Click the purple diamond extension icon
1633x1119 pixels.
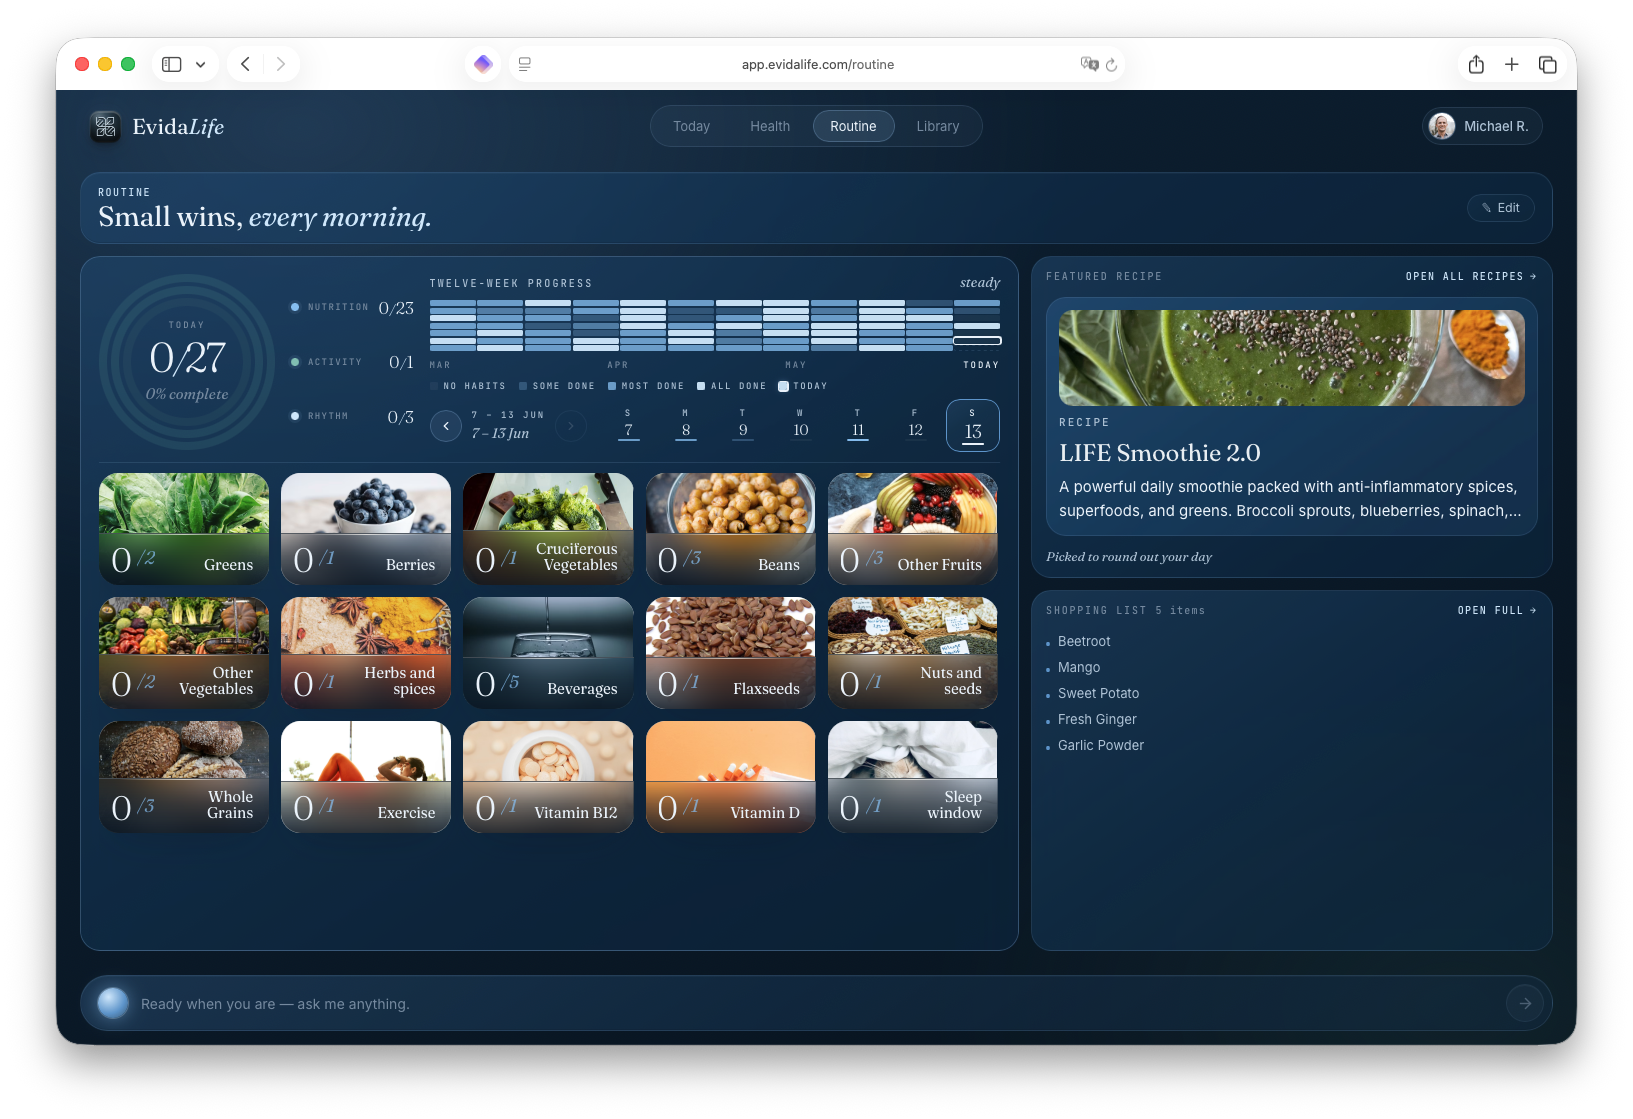483,64
